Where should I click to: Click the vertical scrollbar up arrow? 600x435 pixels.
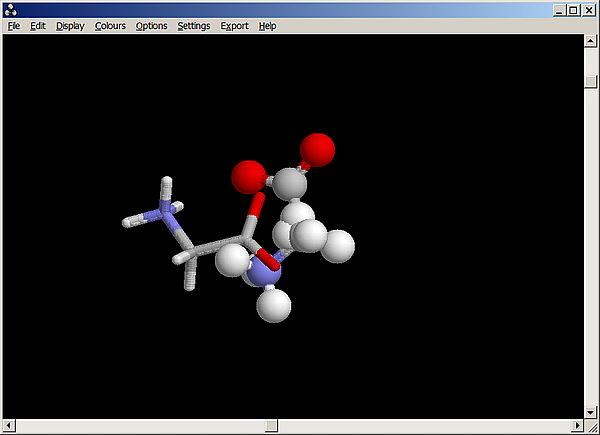[591, 43]
